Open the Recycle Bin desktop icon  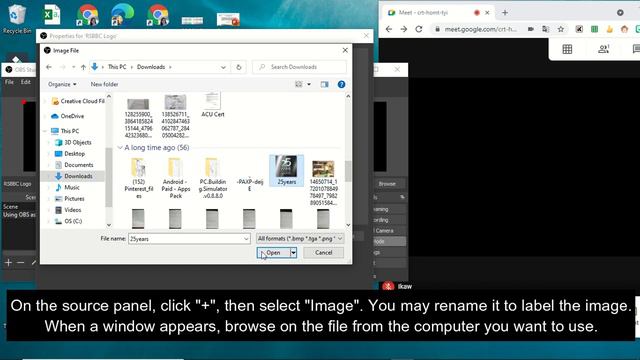point(17,18)
